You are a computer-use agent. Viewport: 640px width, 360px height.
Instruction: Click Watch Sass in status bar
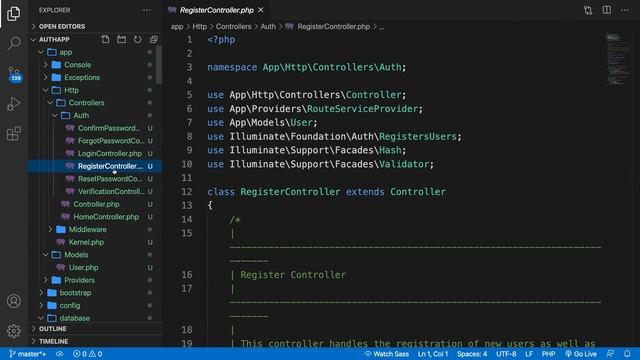(386, 354)
